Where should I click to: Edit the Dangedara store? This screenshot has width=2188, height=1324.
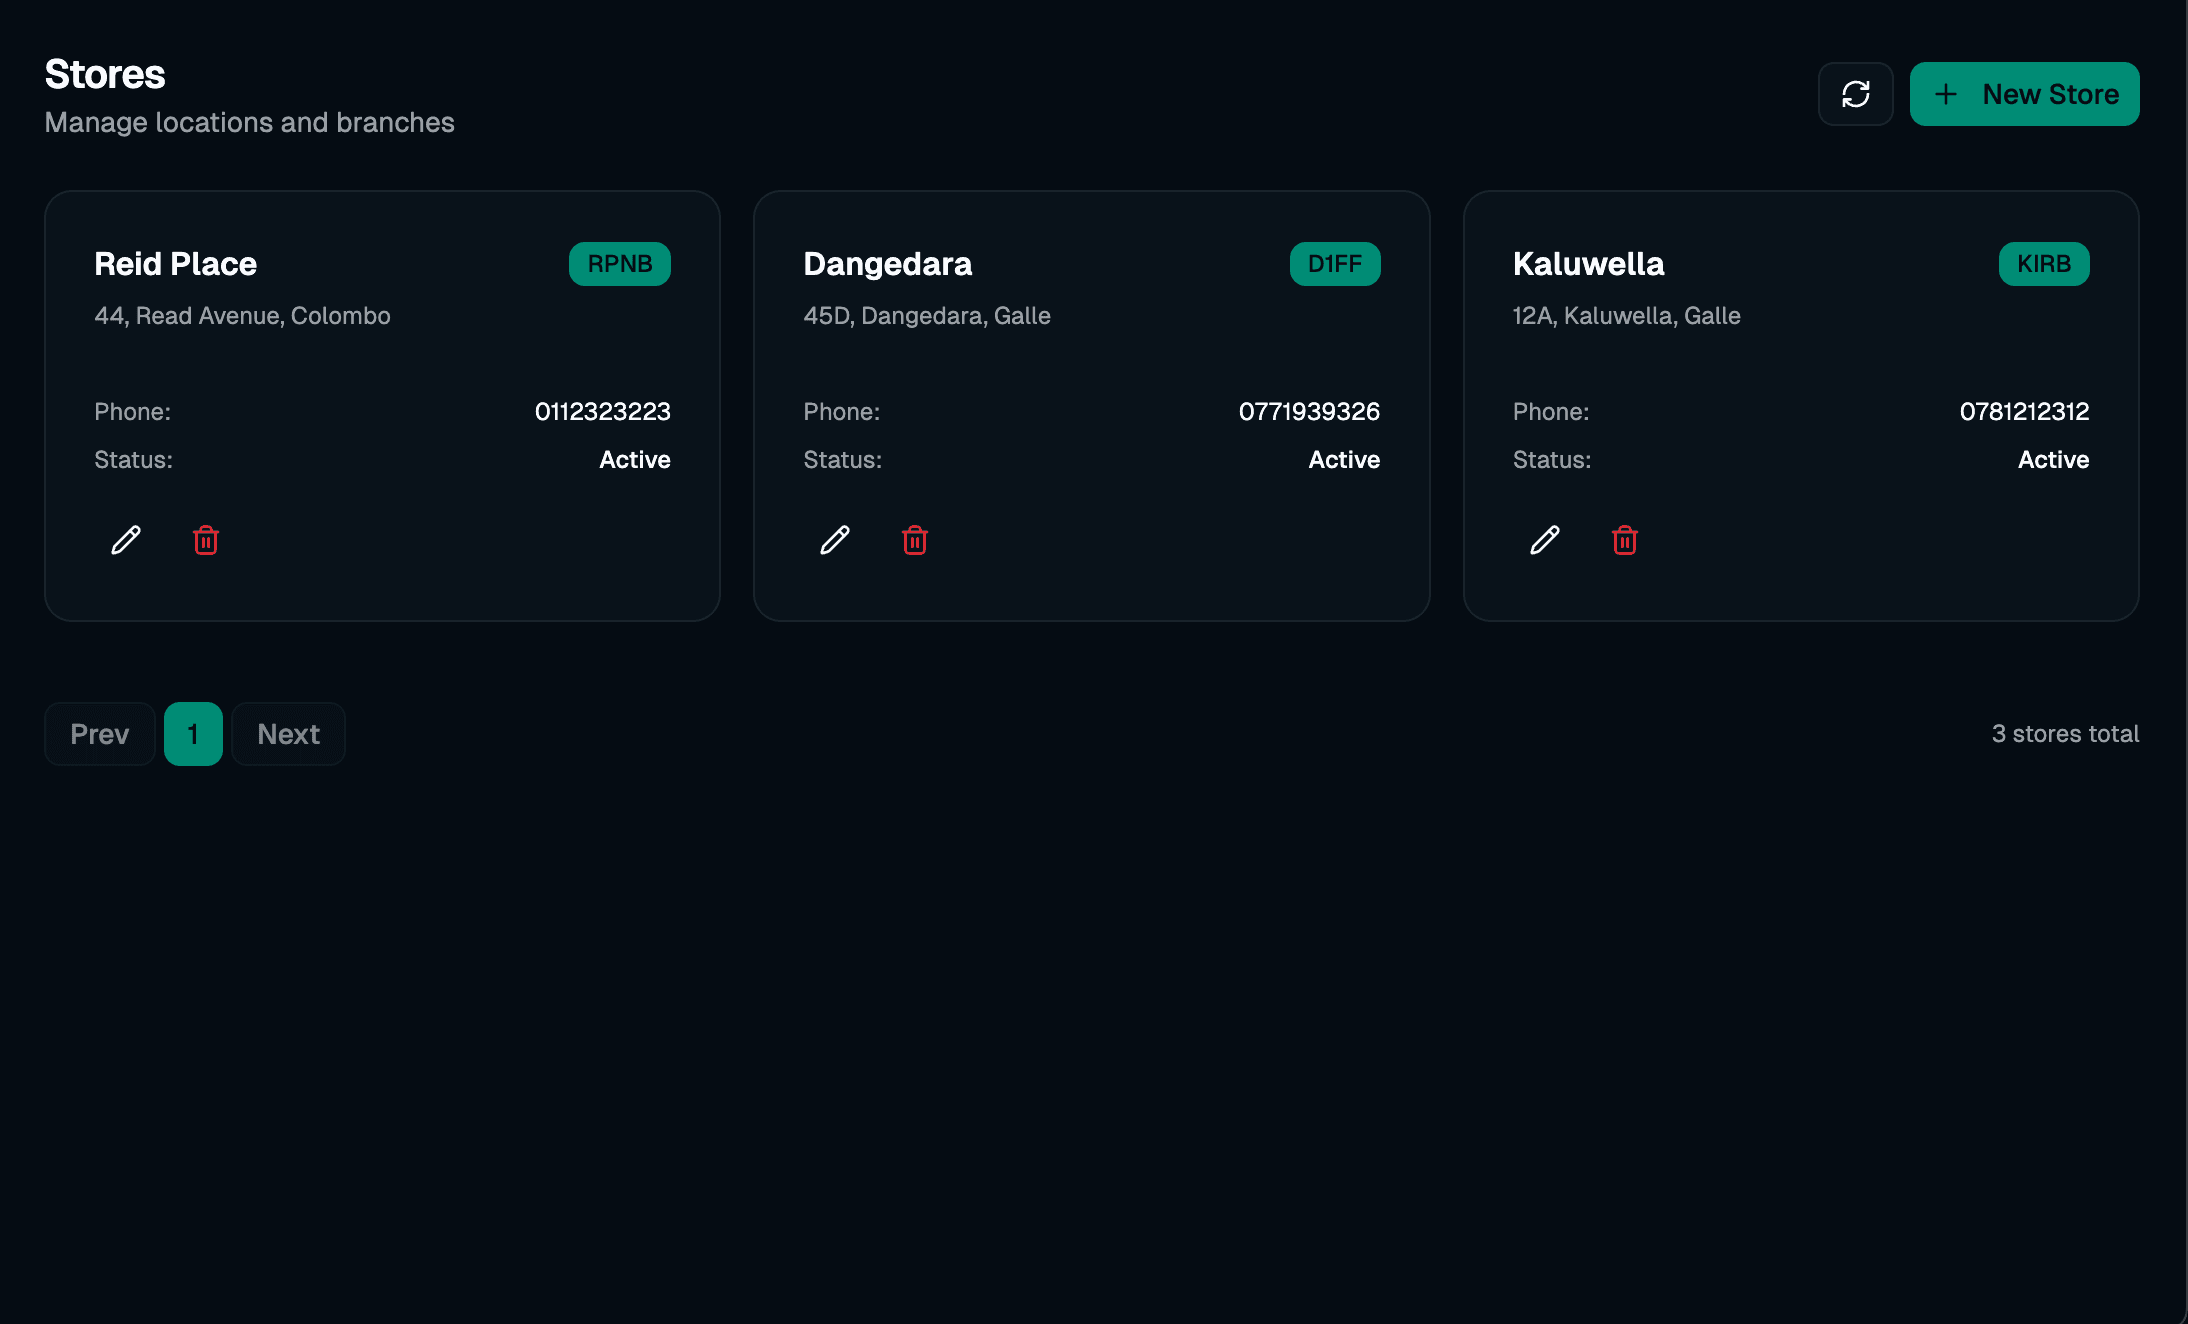click(835, 540)
